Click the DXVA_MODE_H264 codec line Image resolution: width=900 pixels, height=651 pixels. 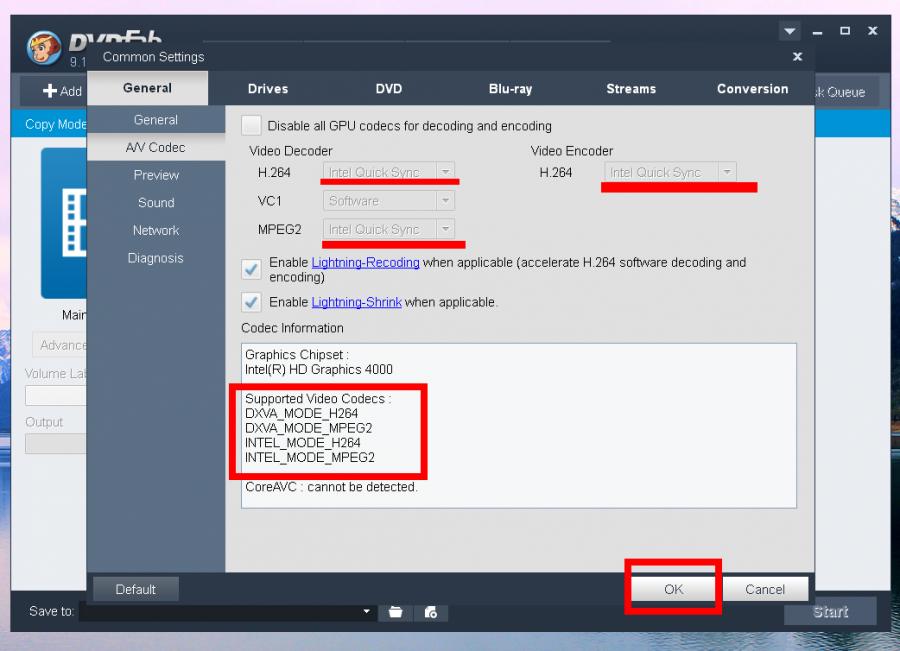301,413
